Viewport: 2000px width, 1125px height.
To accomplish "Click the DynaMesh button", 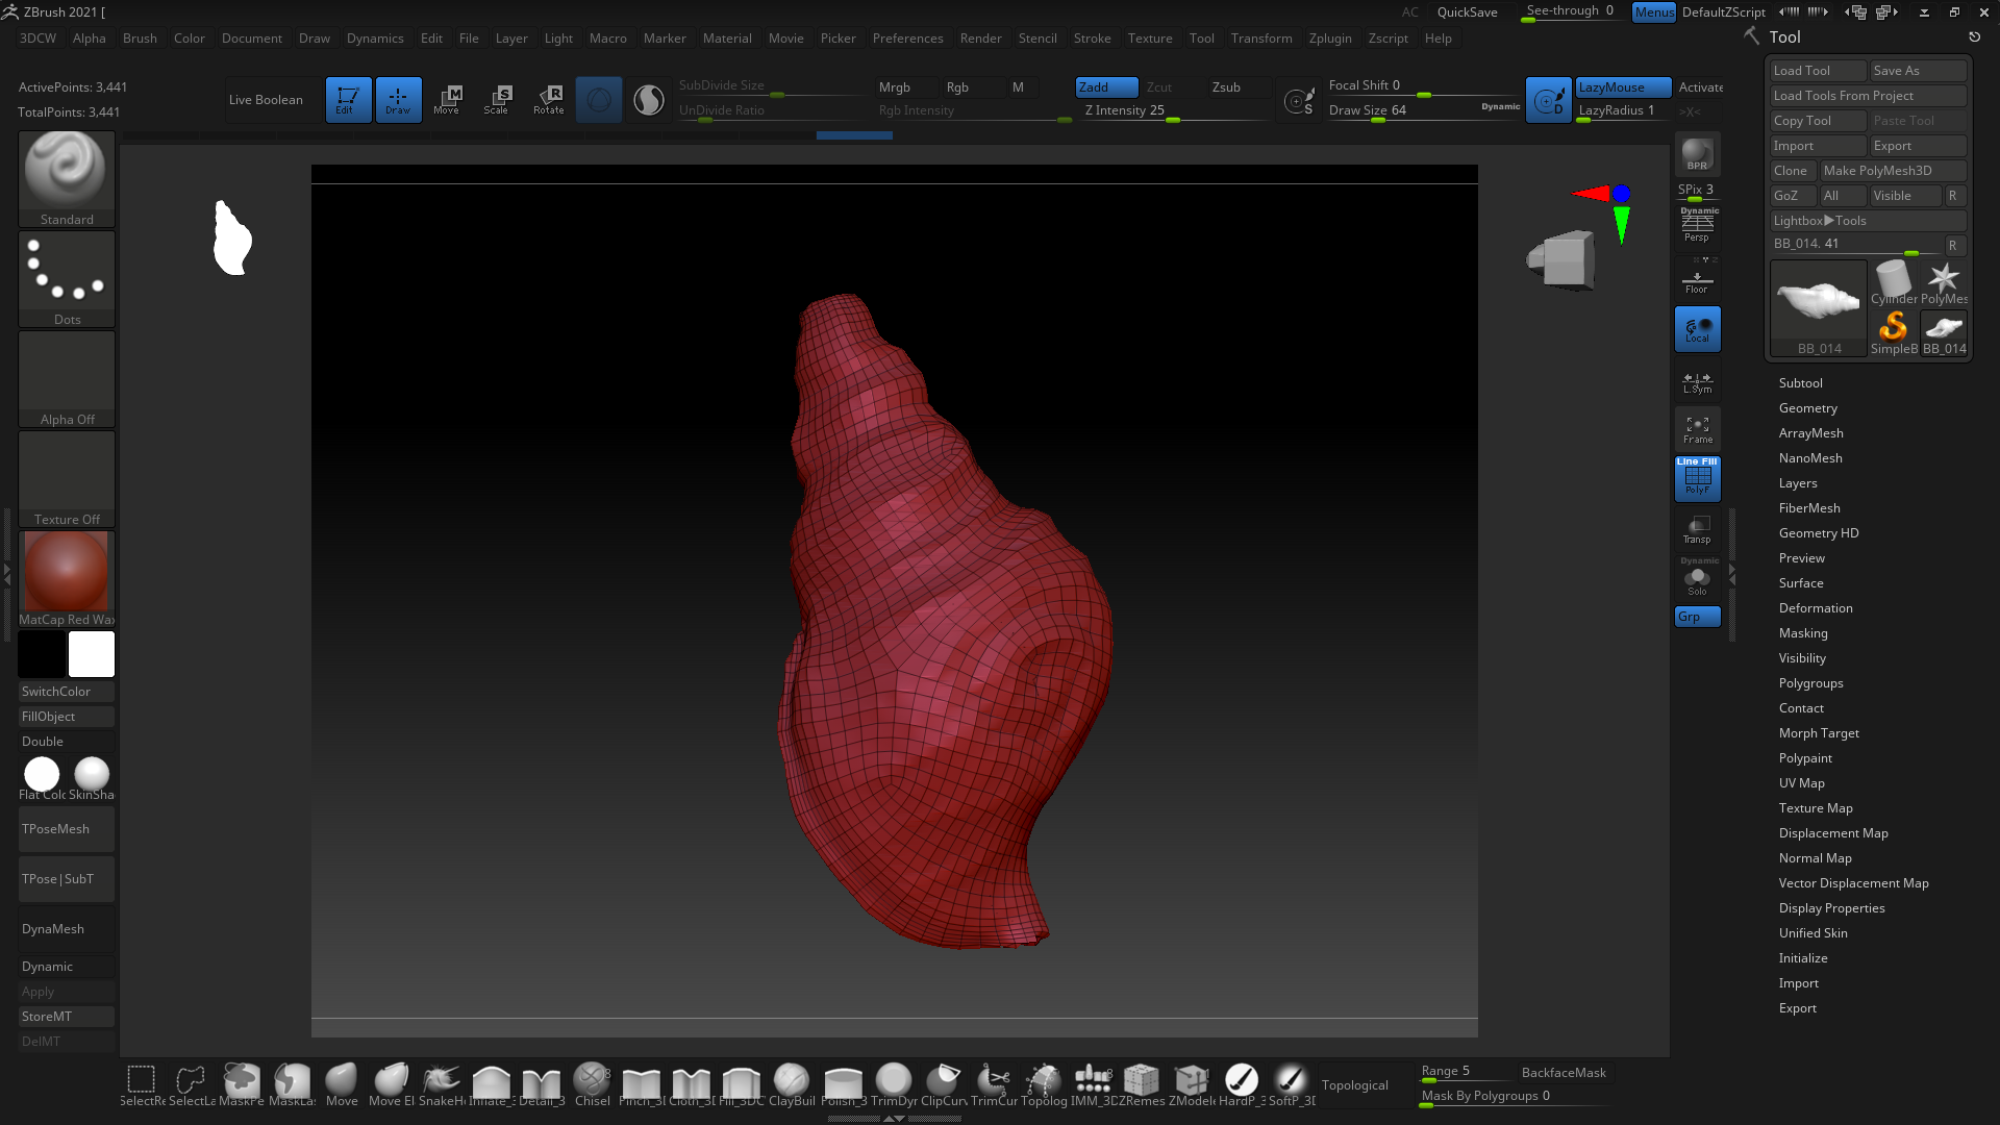I will coord(67,929).
